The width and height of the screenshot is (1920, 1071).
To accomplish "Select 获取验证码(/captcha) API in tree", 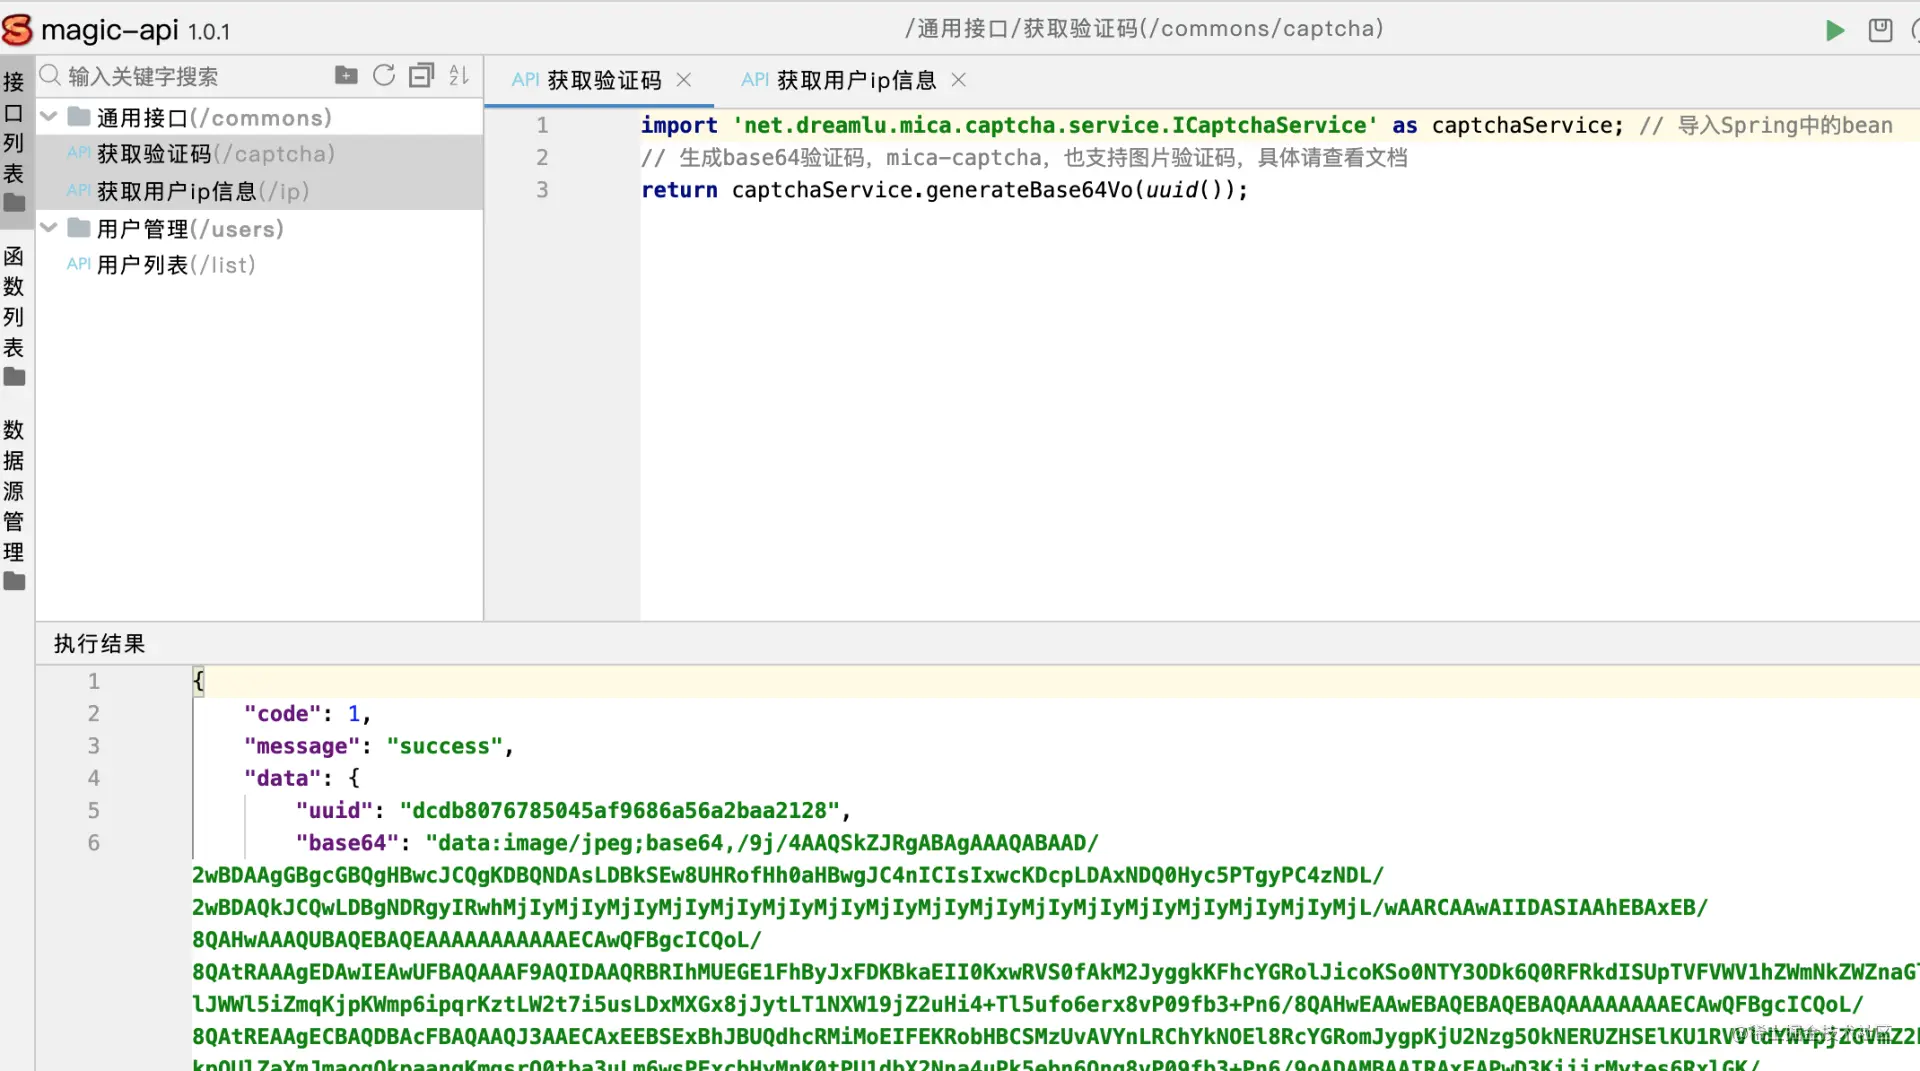I will [x=260, y=154].
